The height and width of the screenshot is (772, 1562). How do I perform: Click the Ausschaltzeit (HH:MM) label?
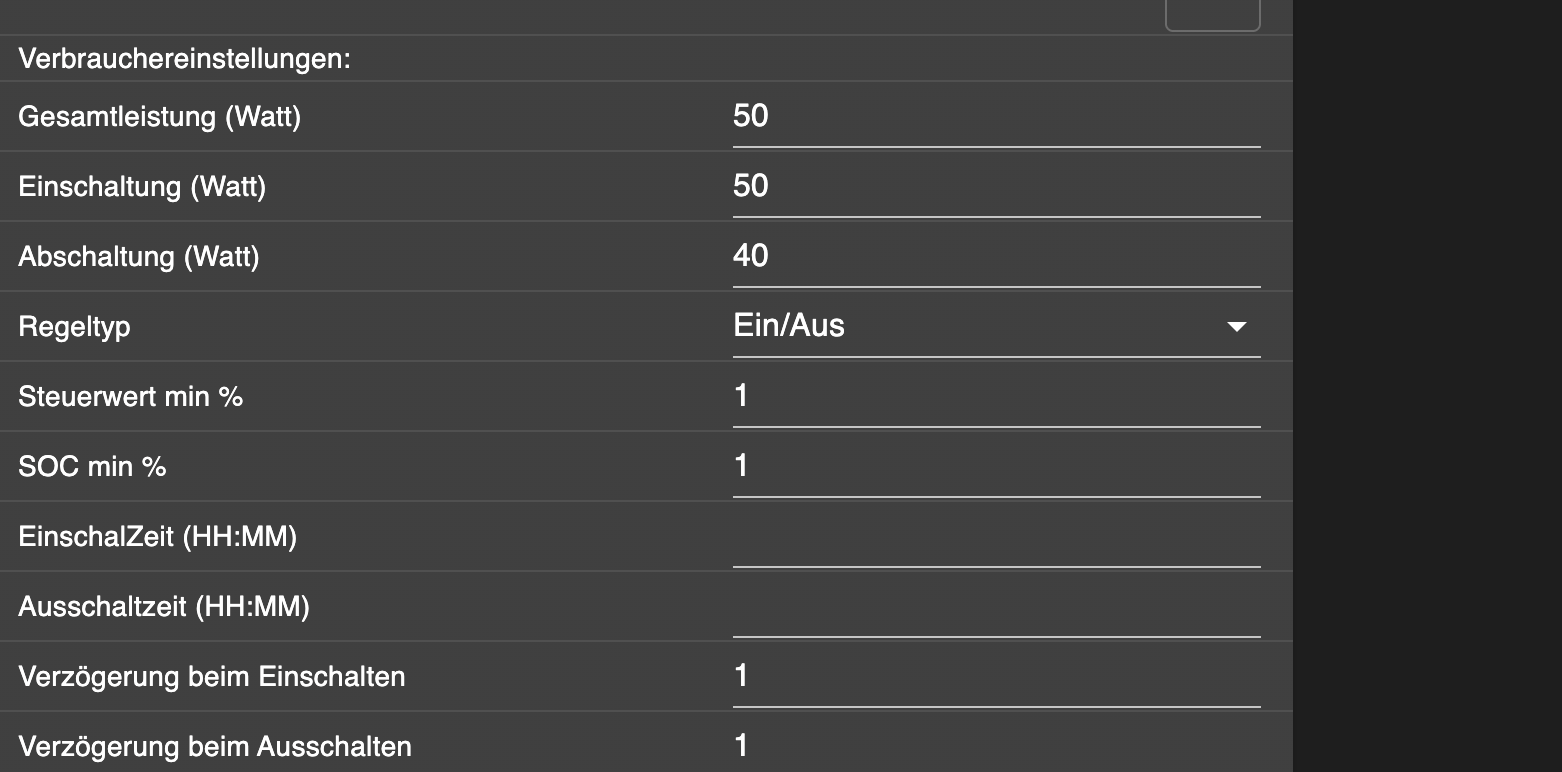coord(164,607)
